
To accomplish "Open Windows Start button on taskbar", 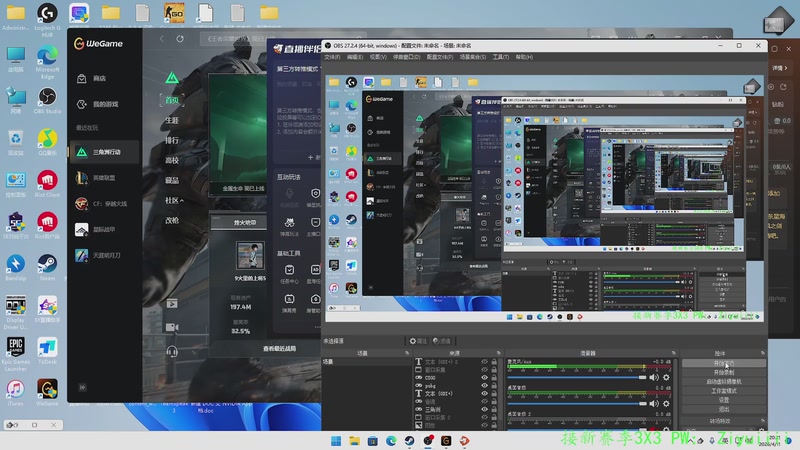I will click(x=336, y=441).
